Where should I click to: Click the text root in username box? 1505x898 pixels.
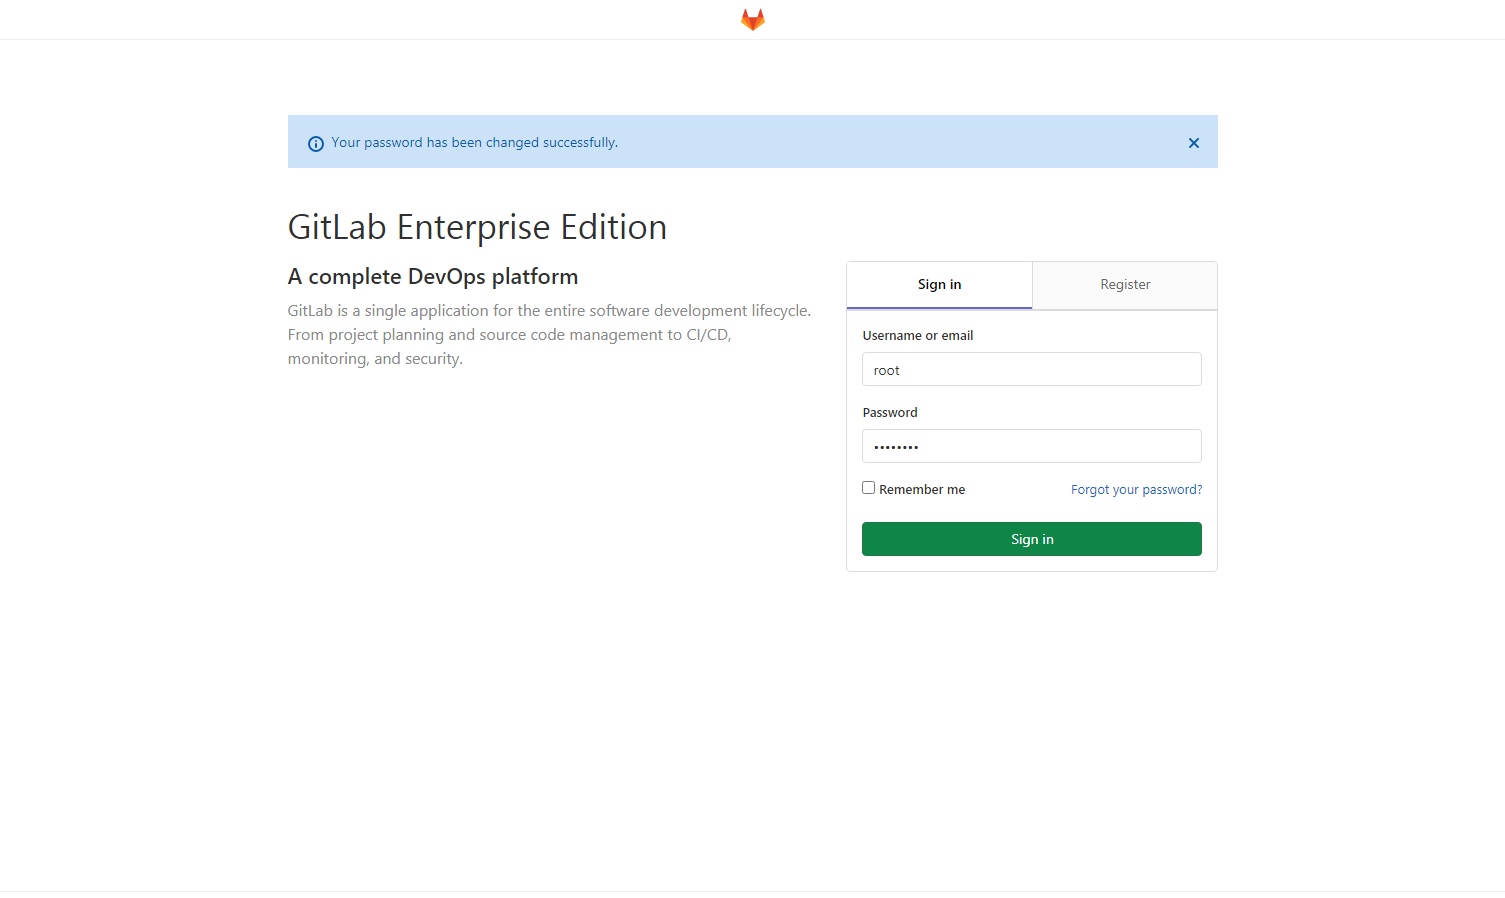(x=886, y=371)
